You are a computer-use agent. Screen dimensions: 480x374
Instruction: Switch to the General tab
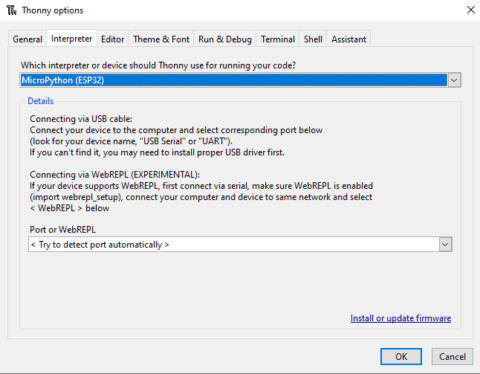[x=27, y=39]
